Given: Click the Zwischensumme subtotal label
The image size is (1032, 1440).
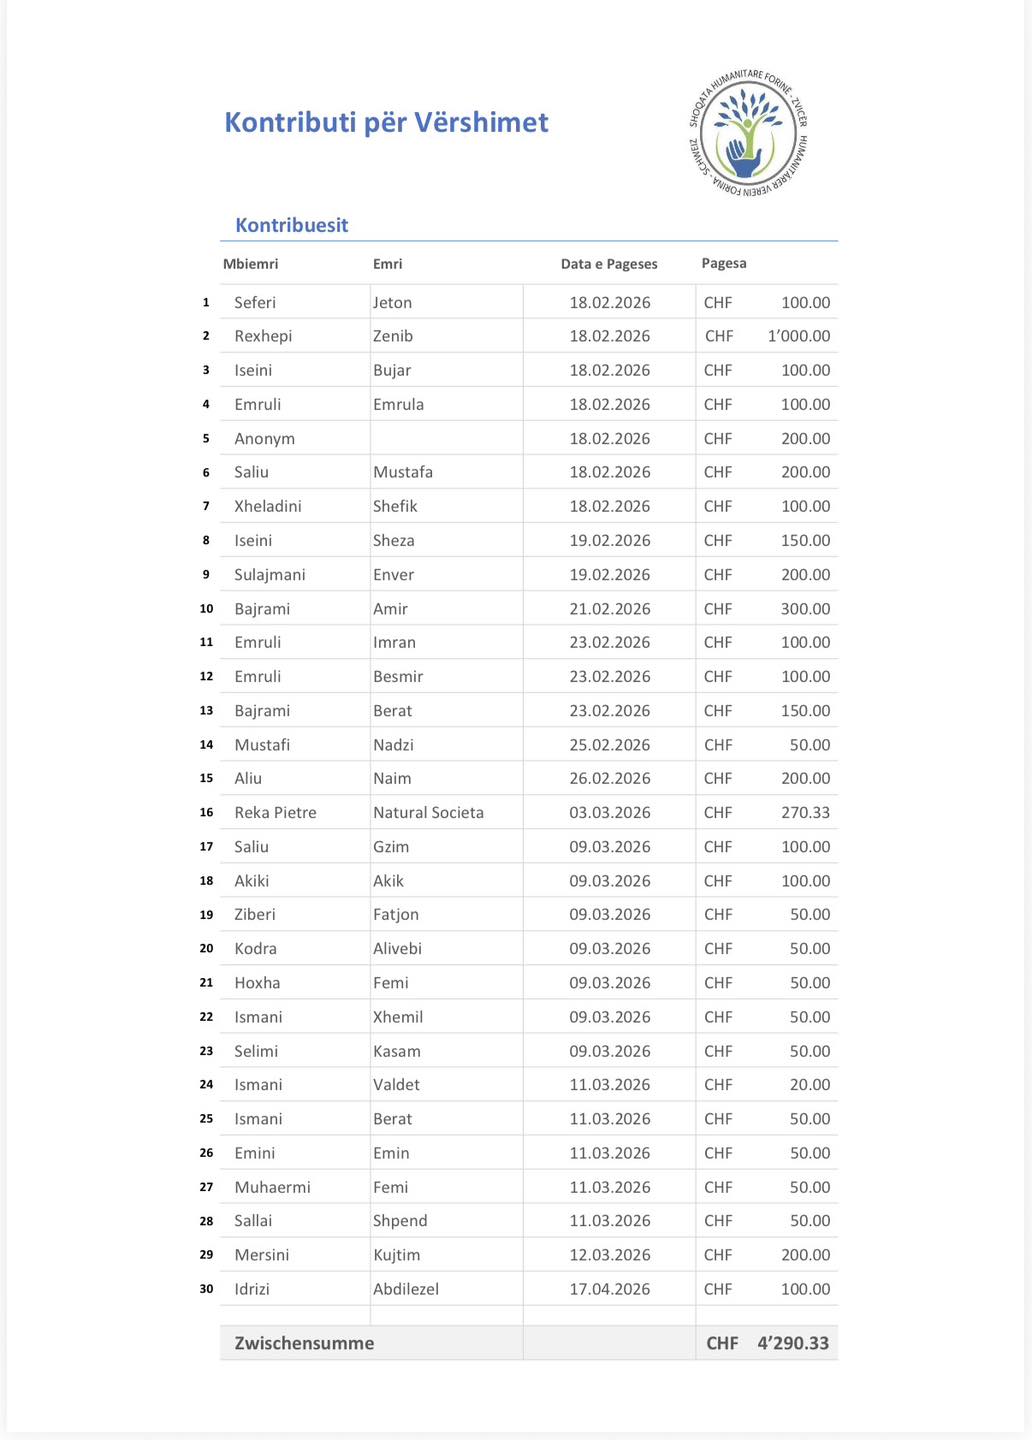Looking at the screenshot, I should (x=304, y=1343).
